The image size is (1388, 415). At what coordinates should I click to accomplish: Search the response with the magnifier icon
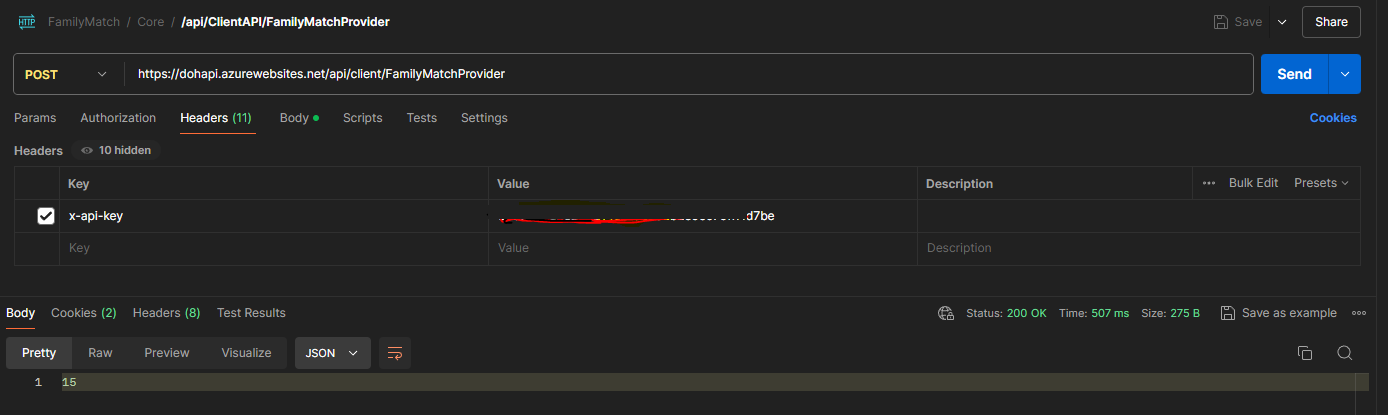pos(1345,353)
